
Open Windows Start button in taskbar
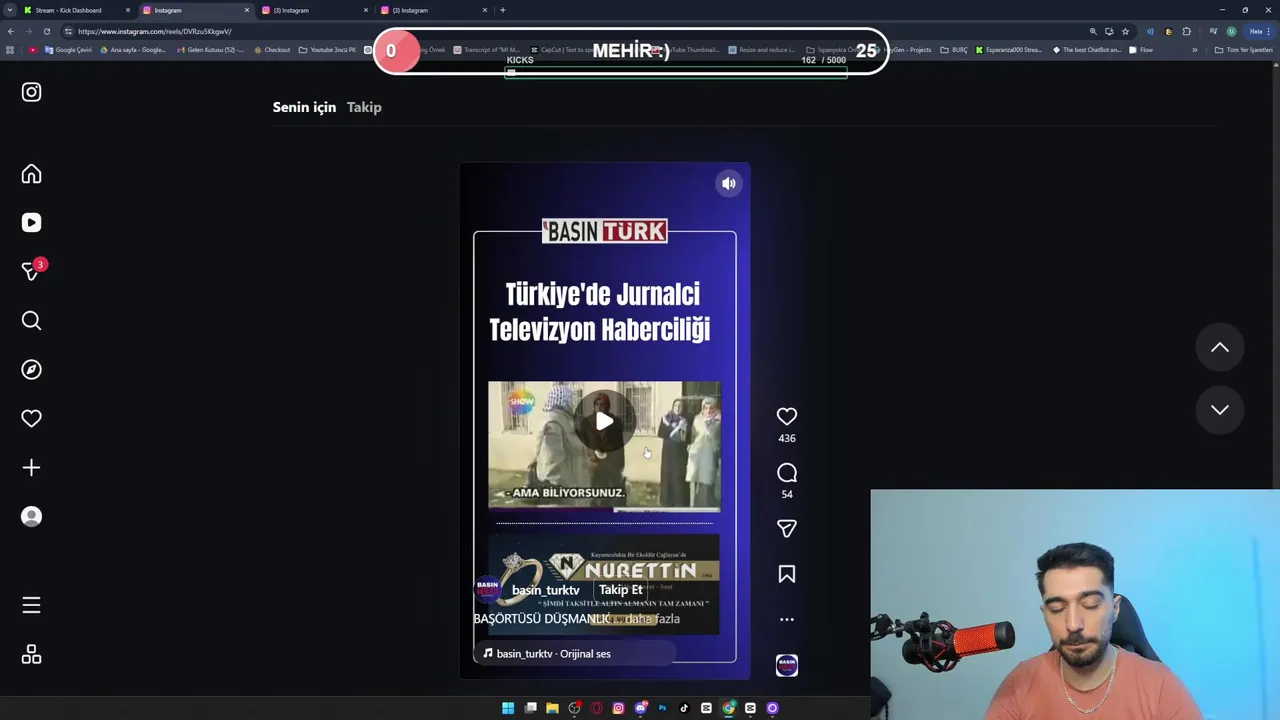tap(508, 708)
